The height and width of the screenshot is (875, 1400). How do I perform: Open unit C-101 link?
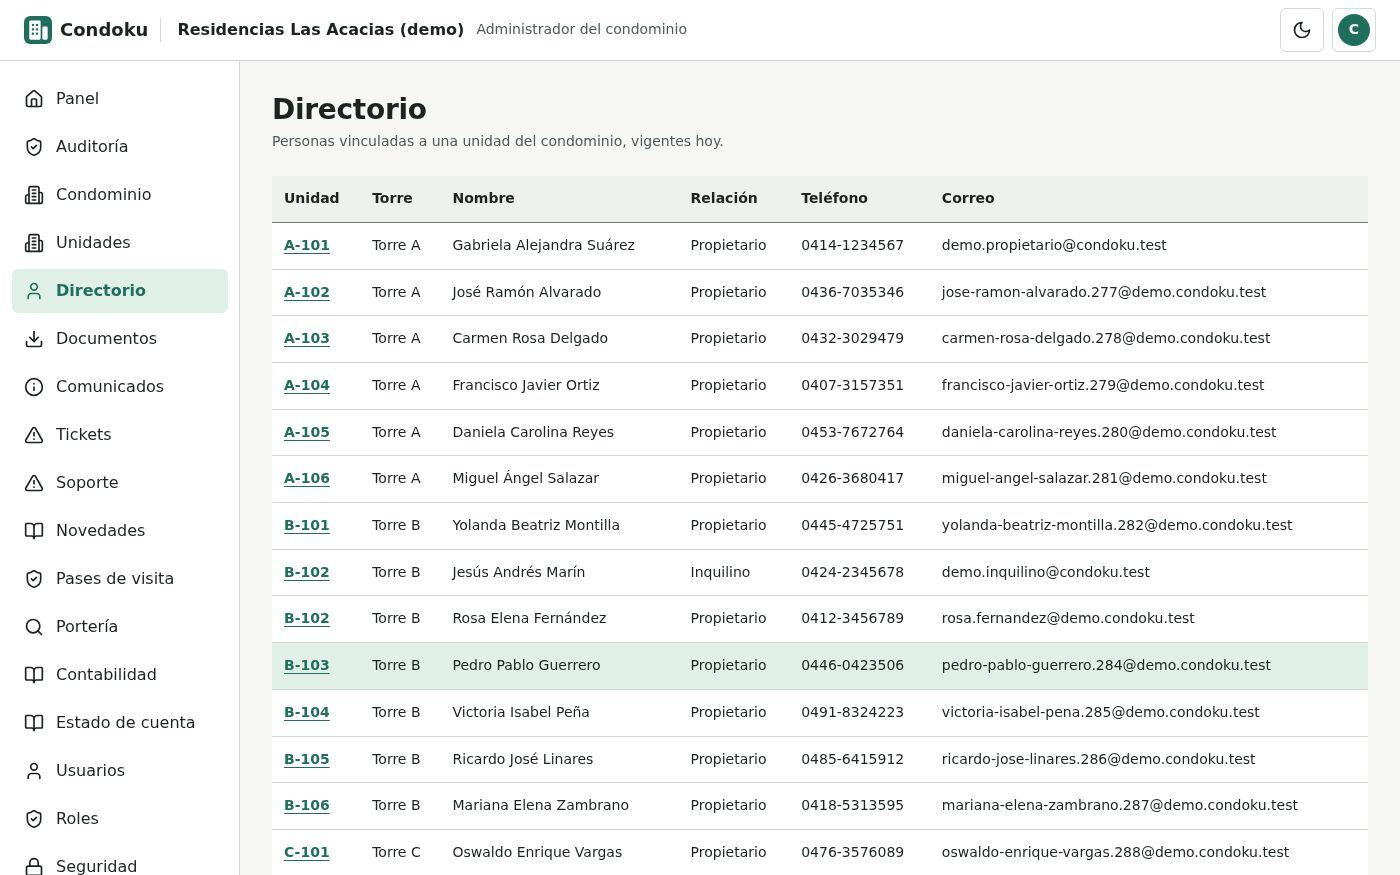point(307,852)
